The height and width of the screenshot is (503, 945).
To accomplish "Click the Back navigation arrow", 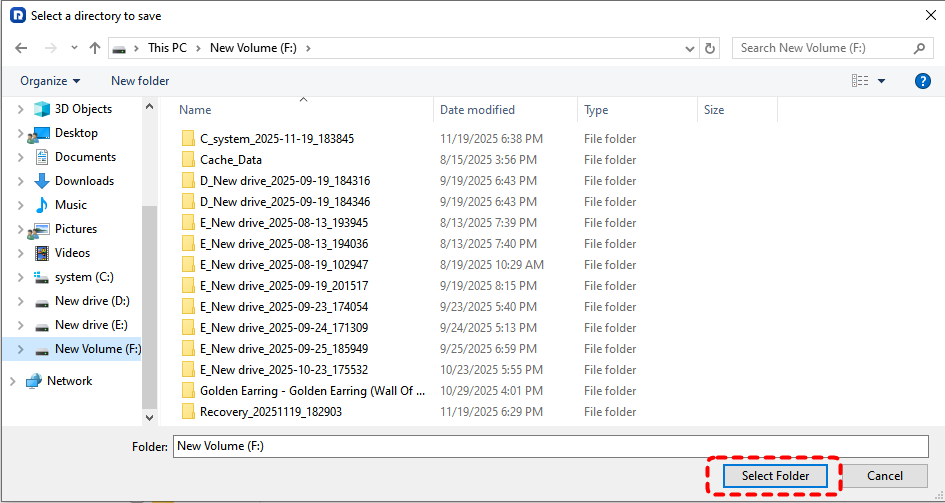I will click(21, 48).
